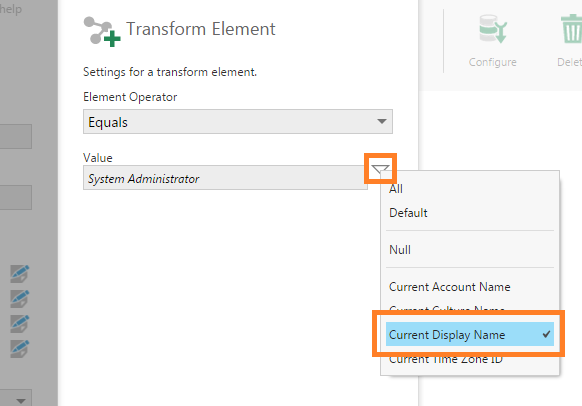Image resolution: width=582 pixels, height=406 pixels.
Task: Click the Configure label in toolbar
Action: pos(493,62)
